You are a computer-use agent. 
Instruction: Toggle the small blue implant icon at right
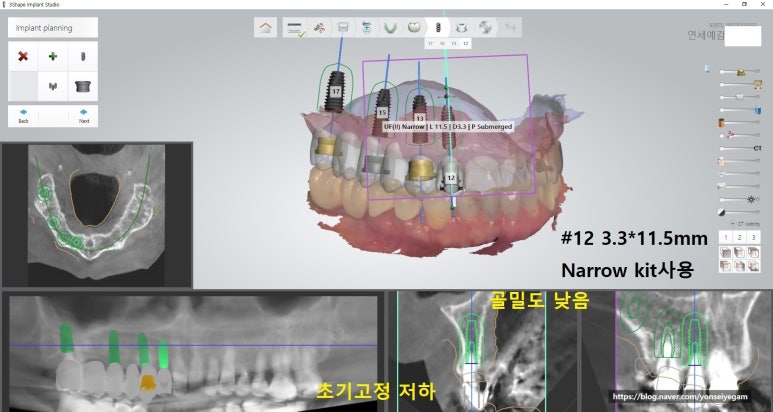[x=708, y=69]
